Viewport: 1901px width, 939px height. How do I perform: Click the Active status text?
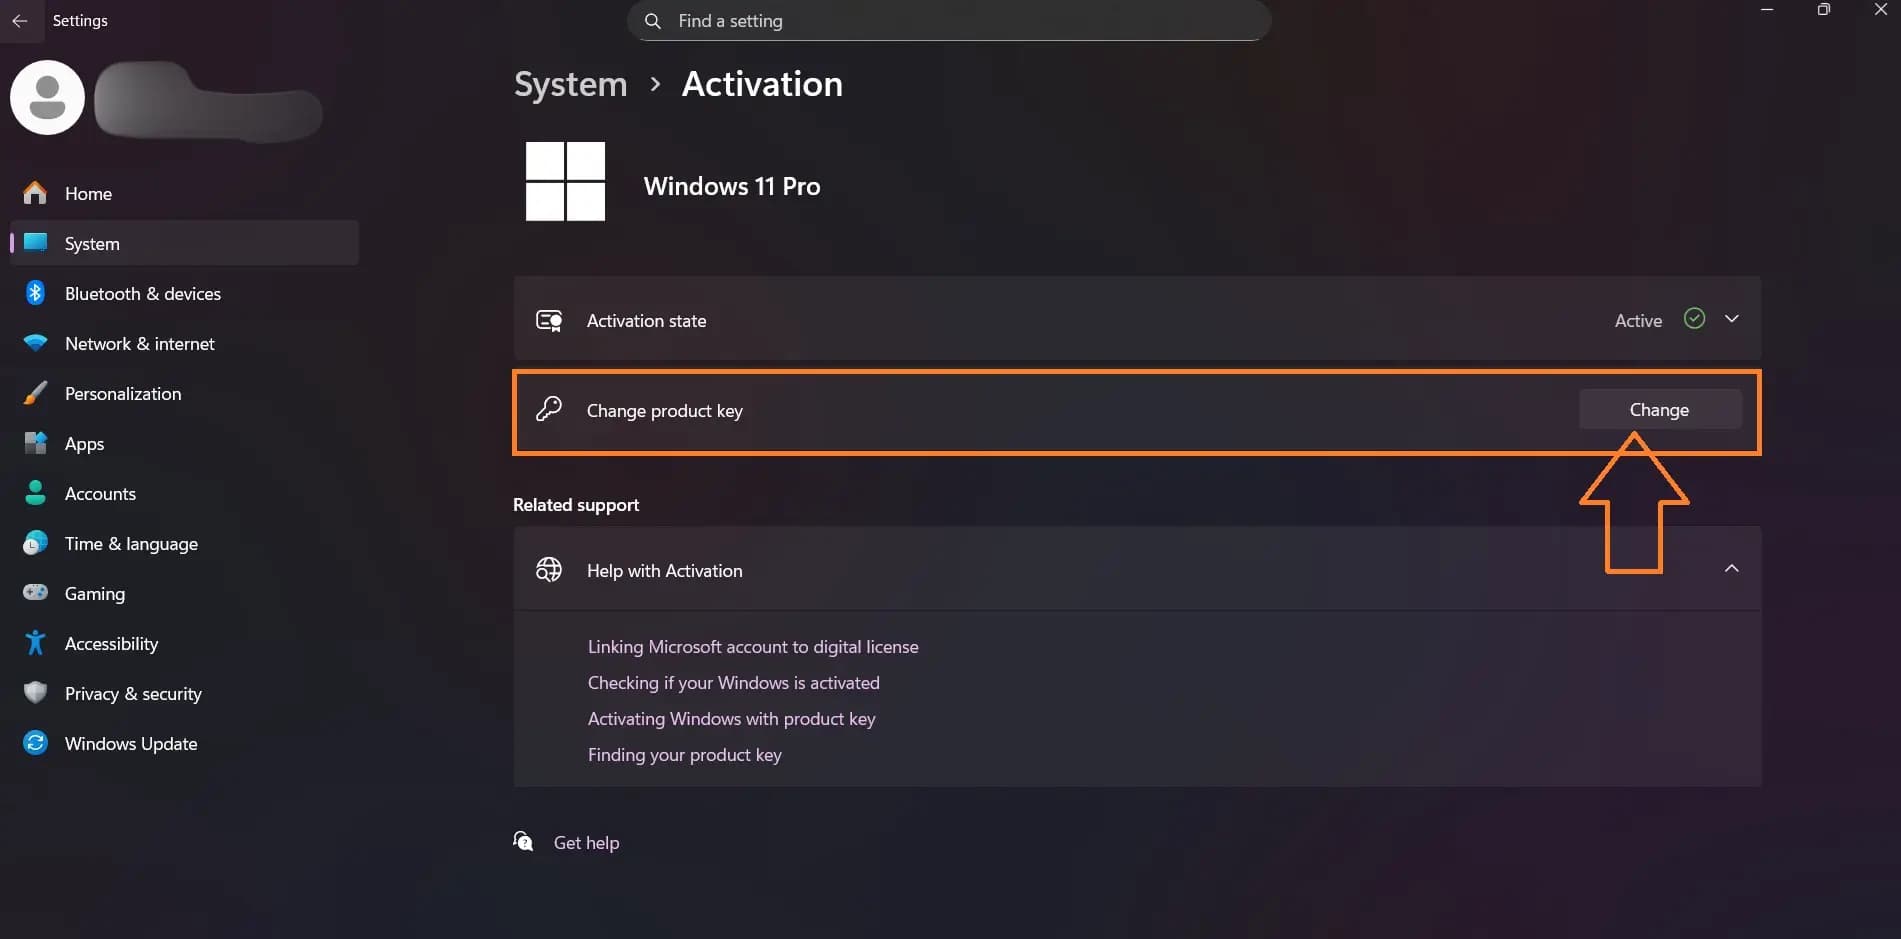1638,321
